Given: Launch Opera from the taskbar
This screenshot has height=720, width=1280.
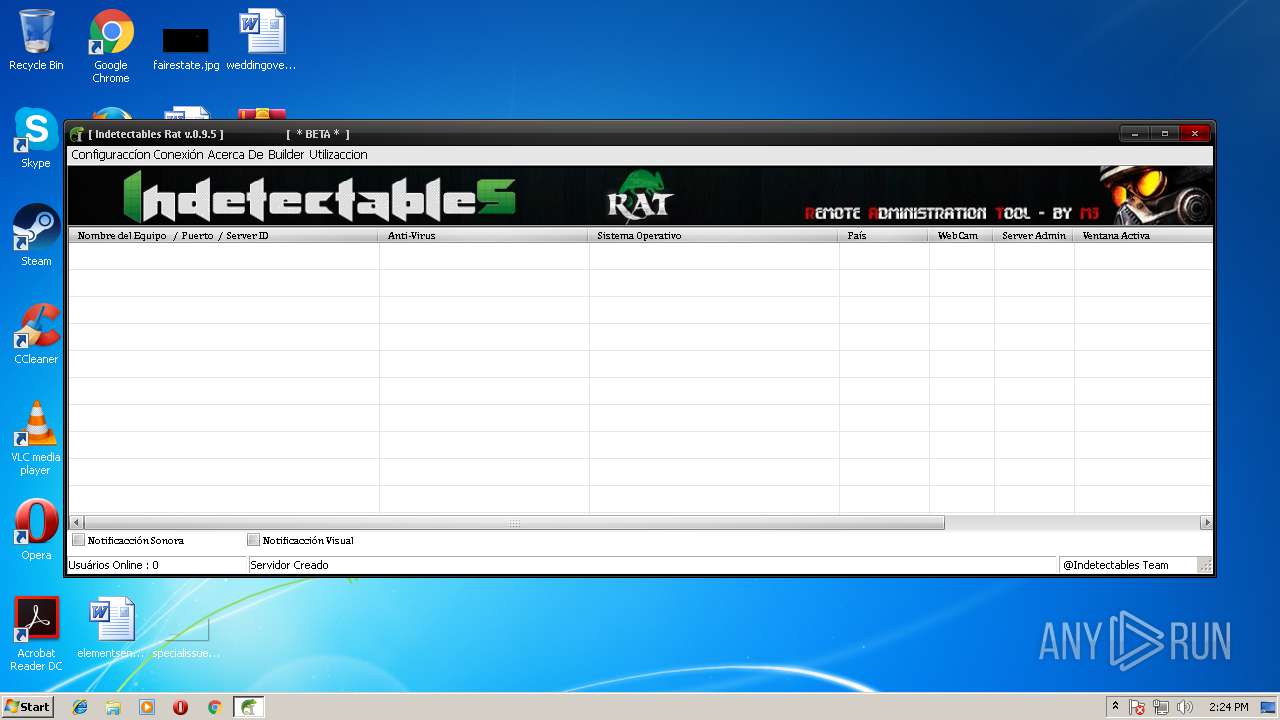Looking at the screenshot, I should [180, 707].
